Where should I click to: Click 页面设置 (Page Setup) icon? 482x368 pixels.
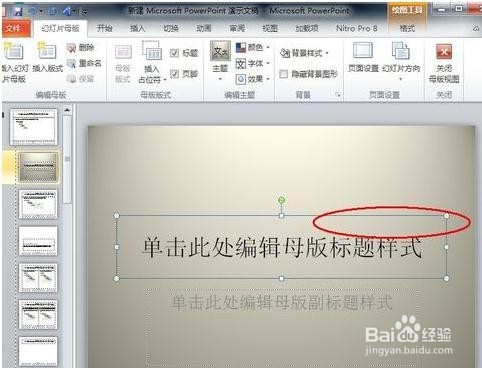coord(363,57)
